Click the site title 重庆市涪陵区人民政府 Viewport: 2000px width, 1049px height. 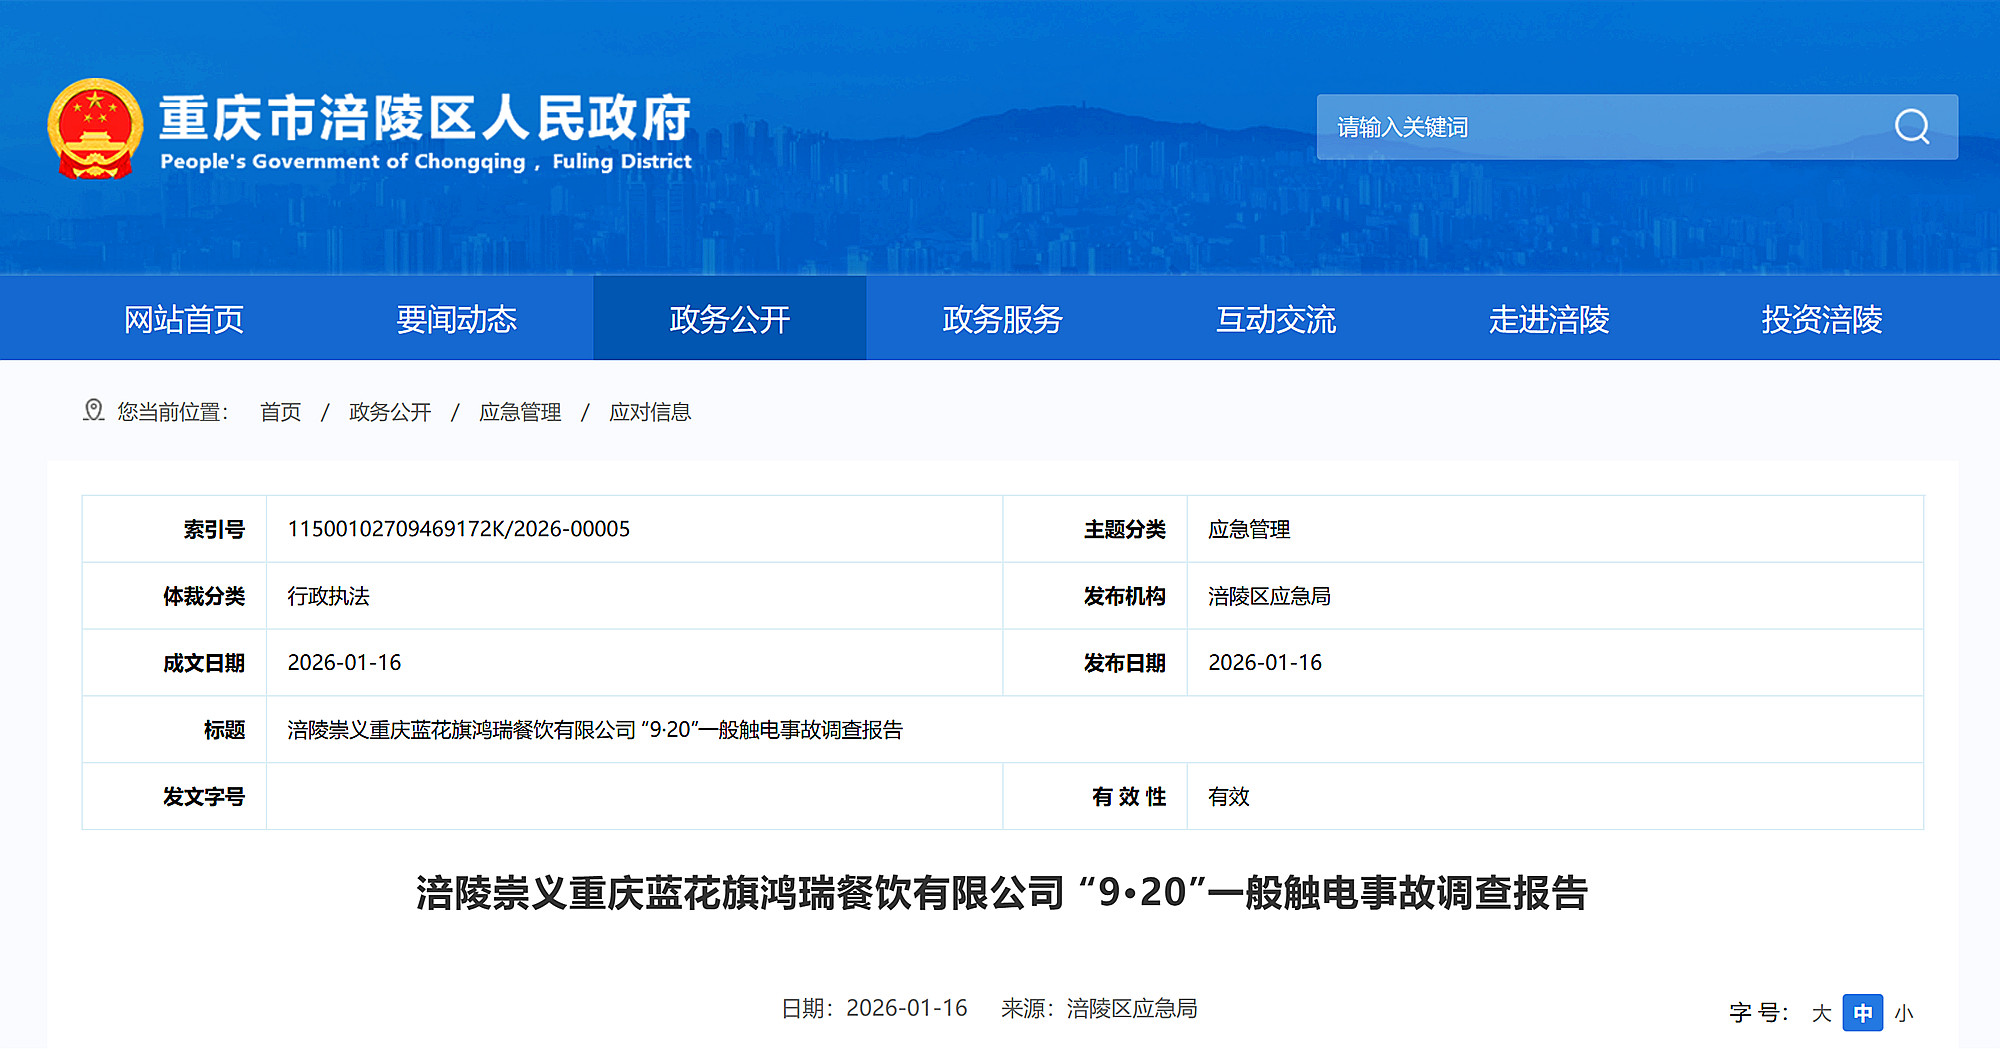click(425, 117)
